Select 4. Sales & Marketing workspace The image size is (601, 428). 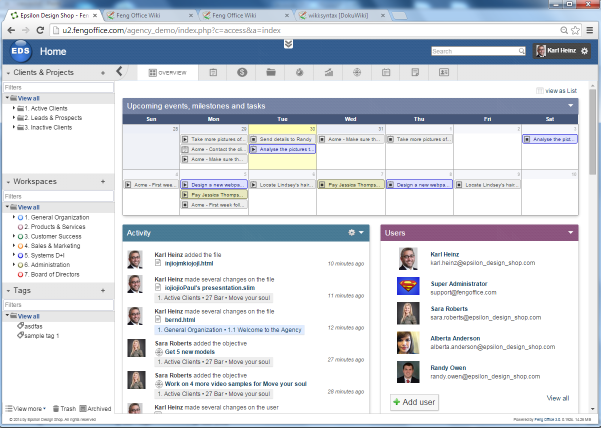60,244
